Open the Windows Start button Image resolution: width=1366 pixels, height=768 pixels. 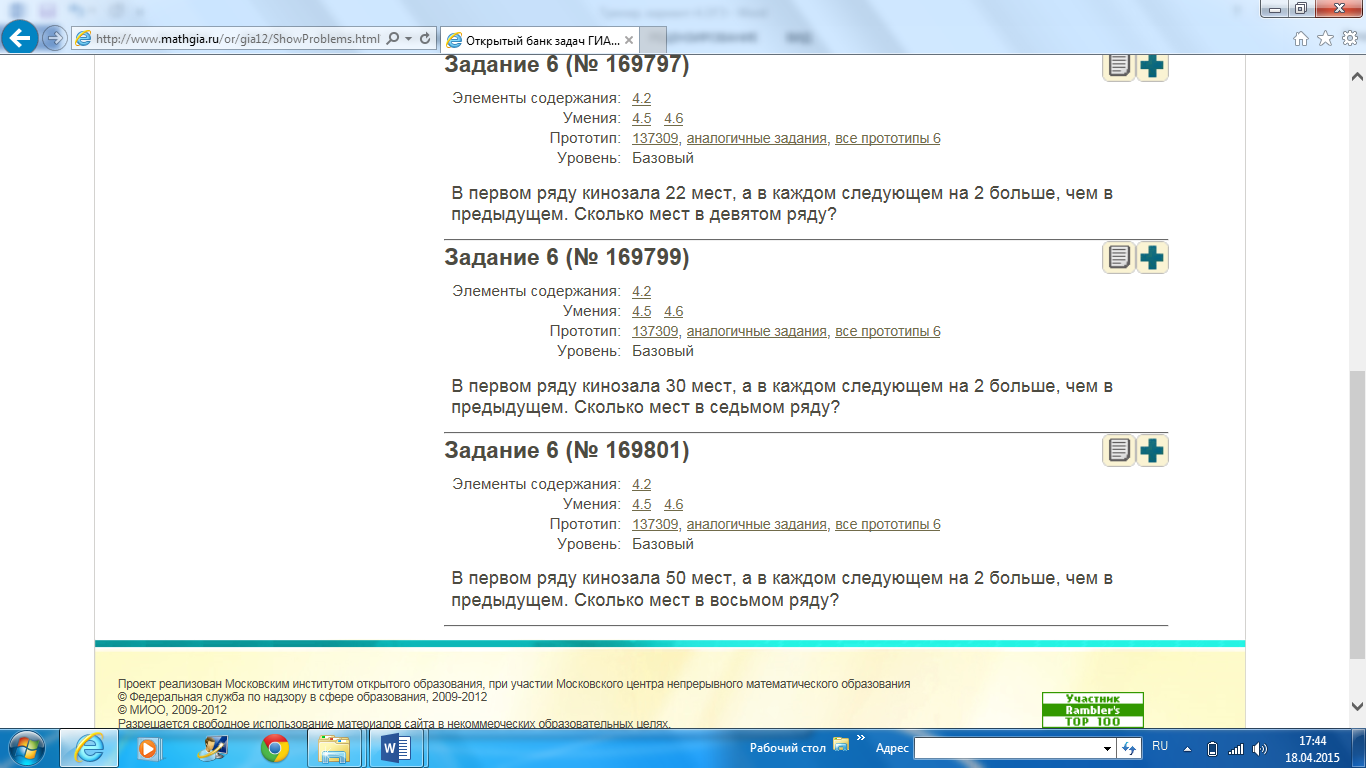click(25, 748)
